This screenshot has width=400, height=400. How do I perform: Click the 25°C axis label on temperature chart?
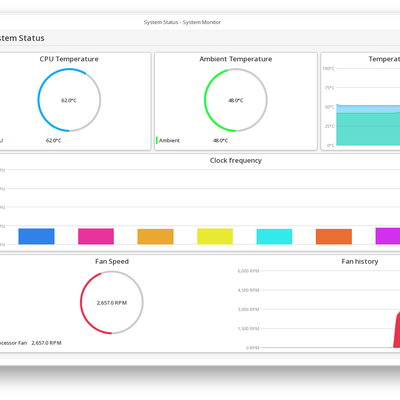[330, 126]
